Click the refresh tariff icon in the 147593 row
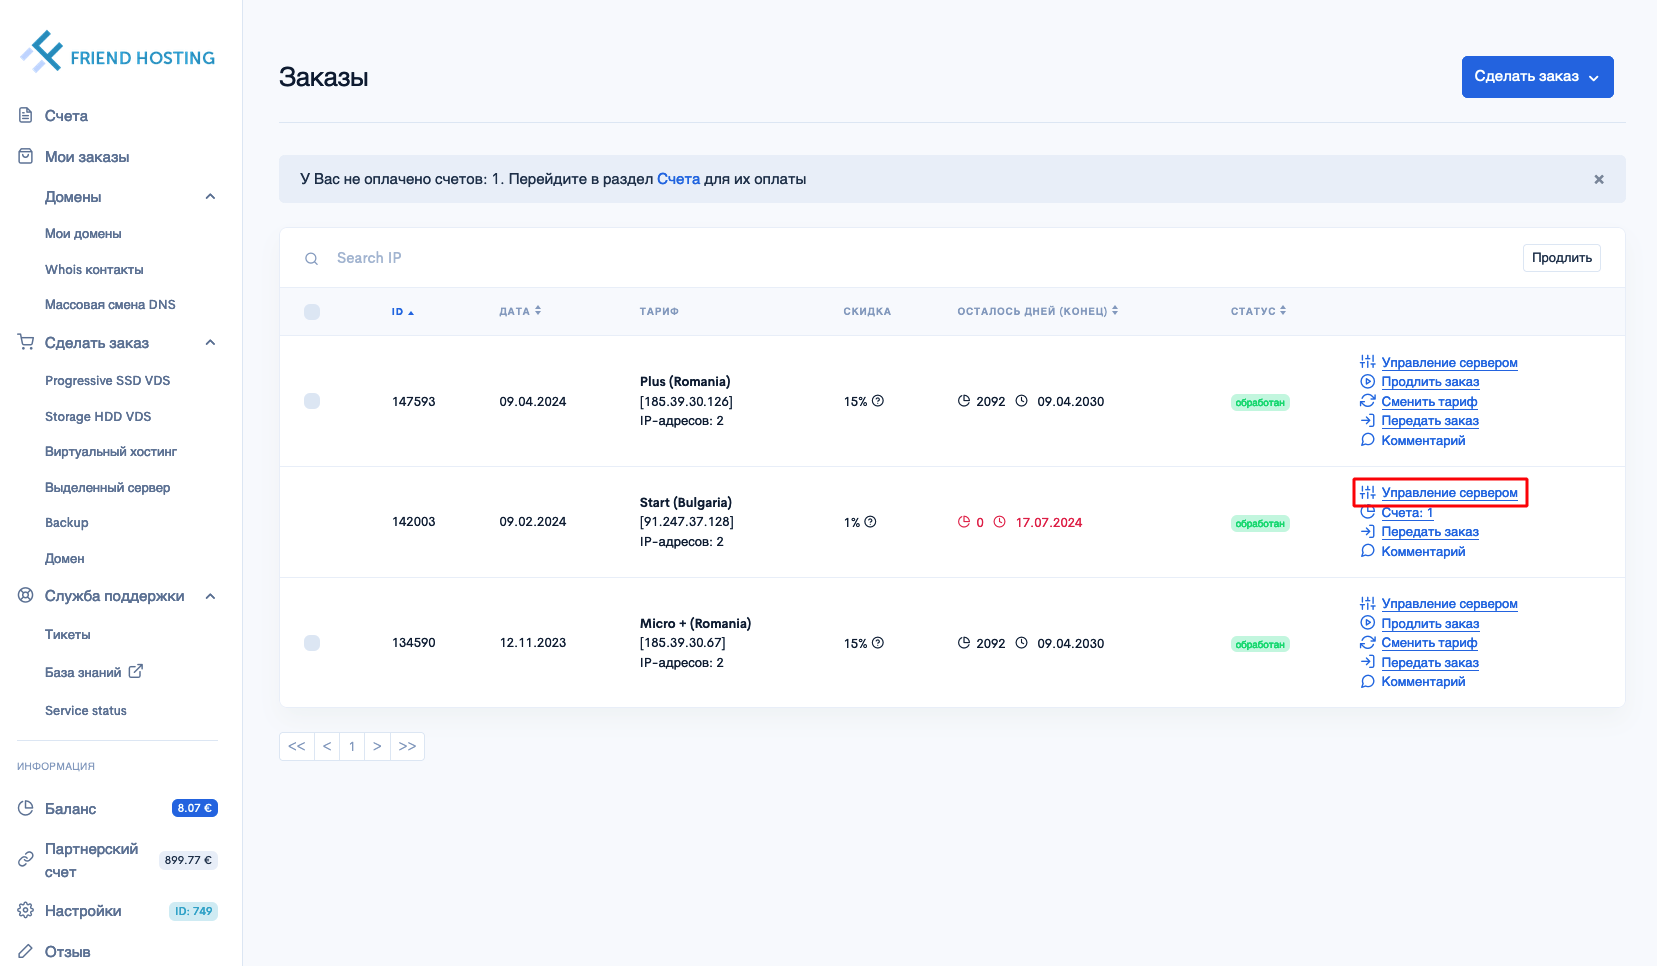 [x=1368, y=401]
